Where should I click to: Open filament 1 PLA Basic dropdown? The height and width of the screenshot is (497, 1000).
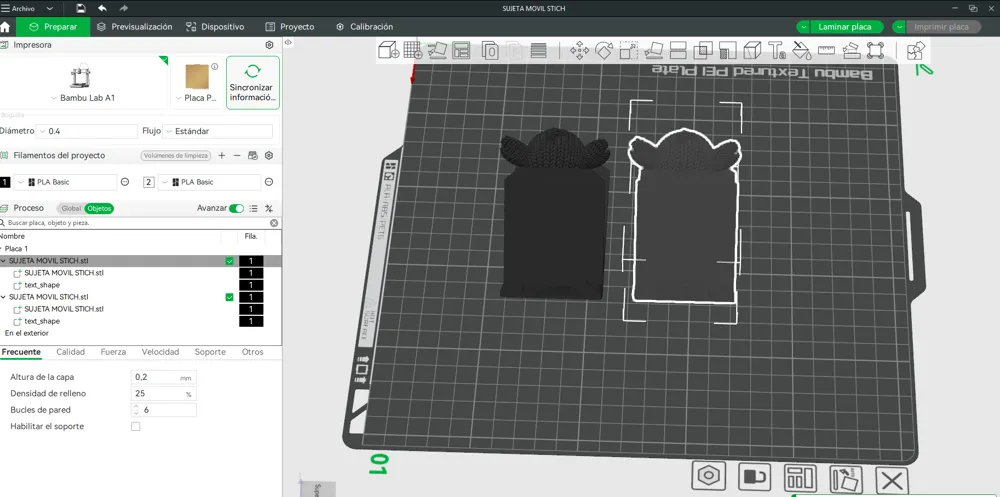[66, 182]
